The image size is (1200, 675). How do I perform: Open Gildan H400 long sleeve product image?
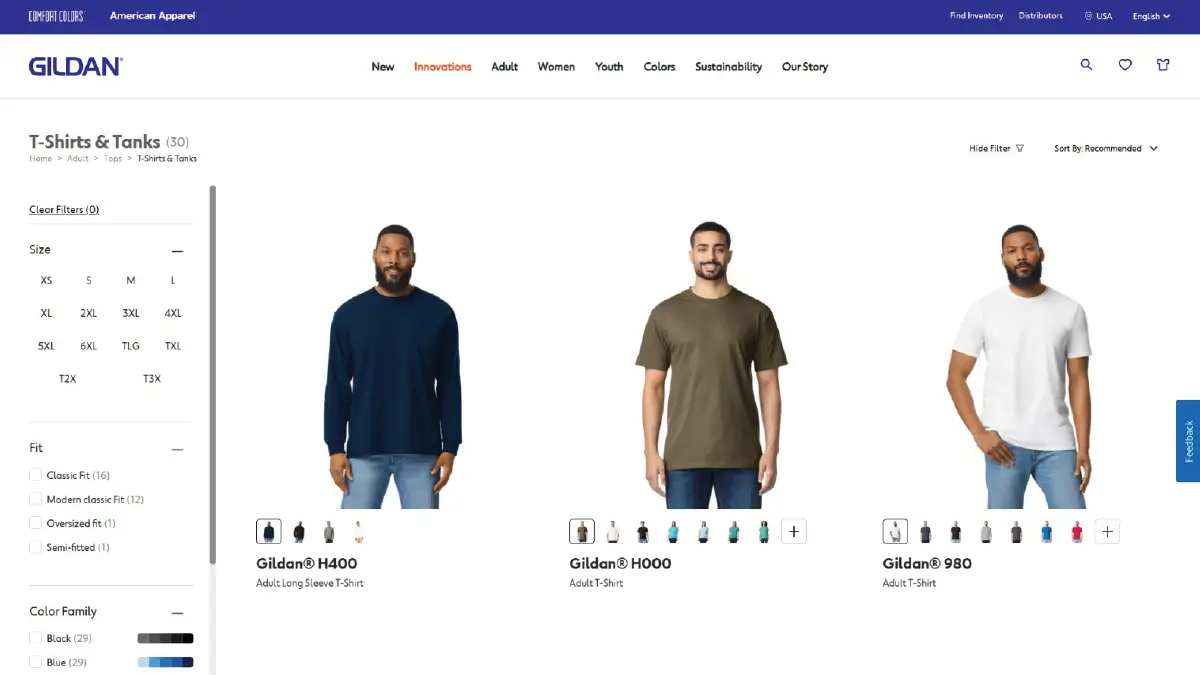[393, 365]
